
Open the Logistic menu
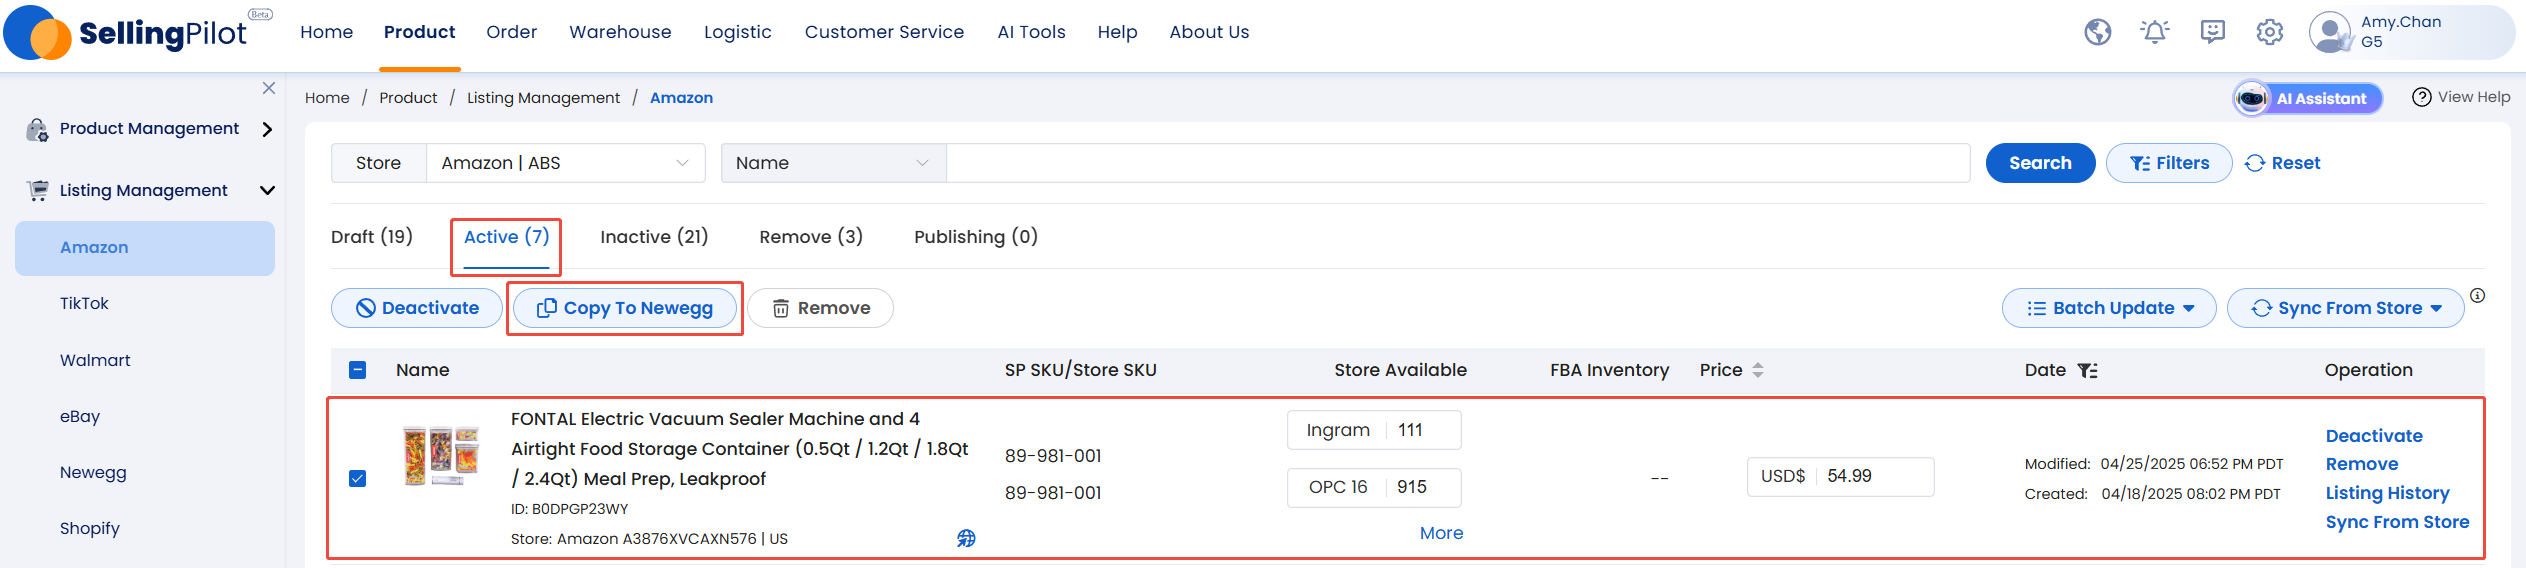737,32
